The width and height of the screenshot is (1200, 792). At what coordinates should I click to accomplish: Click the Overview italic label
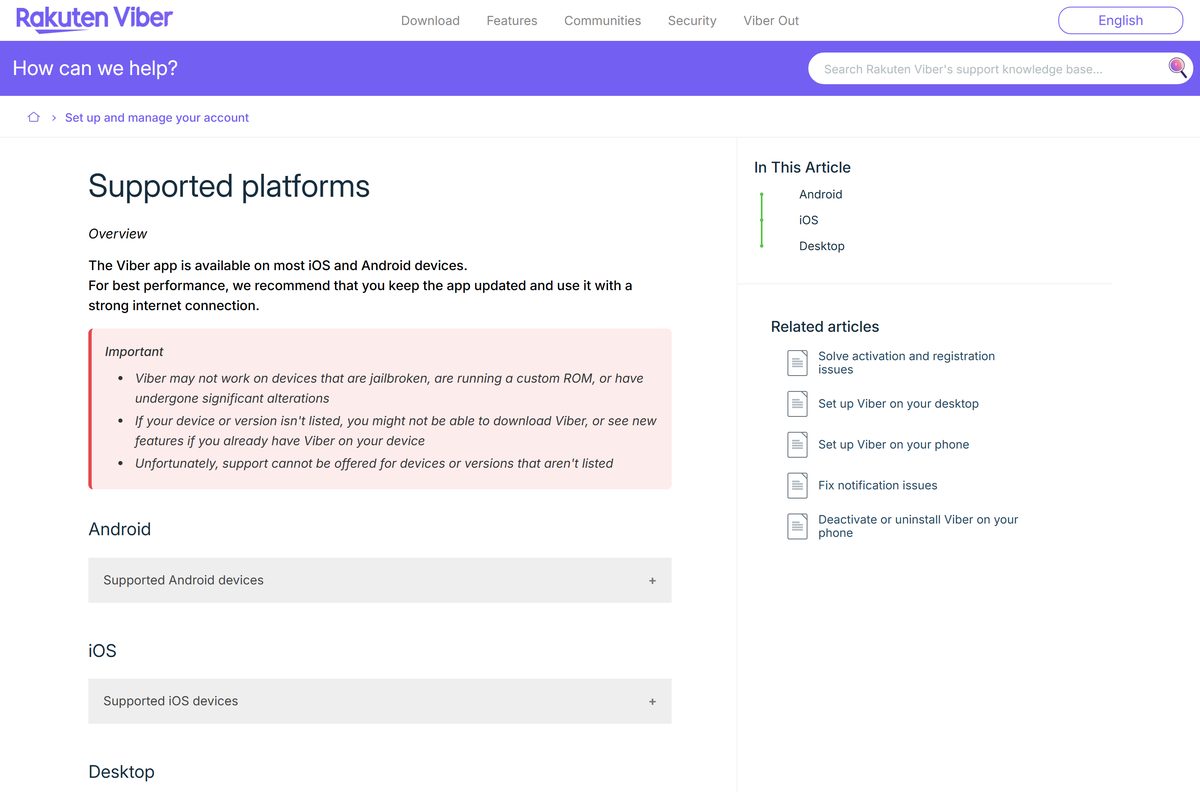click(x=118, y=234)
